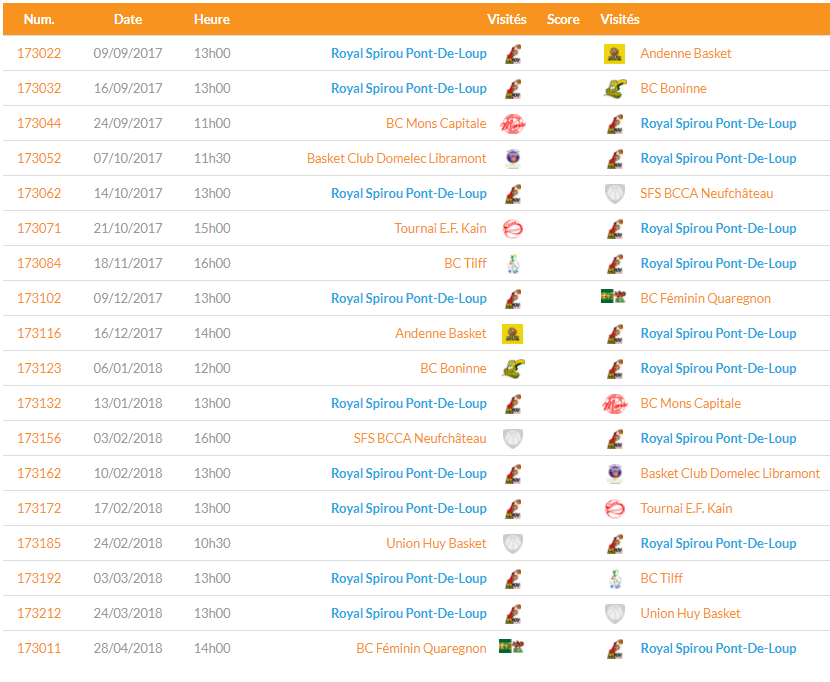
Task: Click the Andenne Basket logo in match 173022
Action: click(x=614, y=53)
